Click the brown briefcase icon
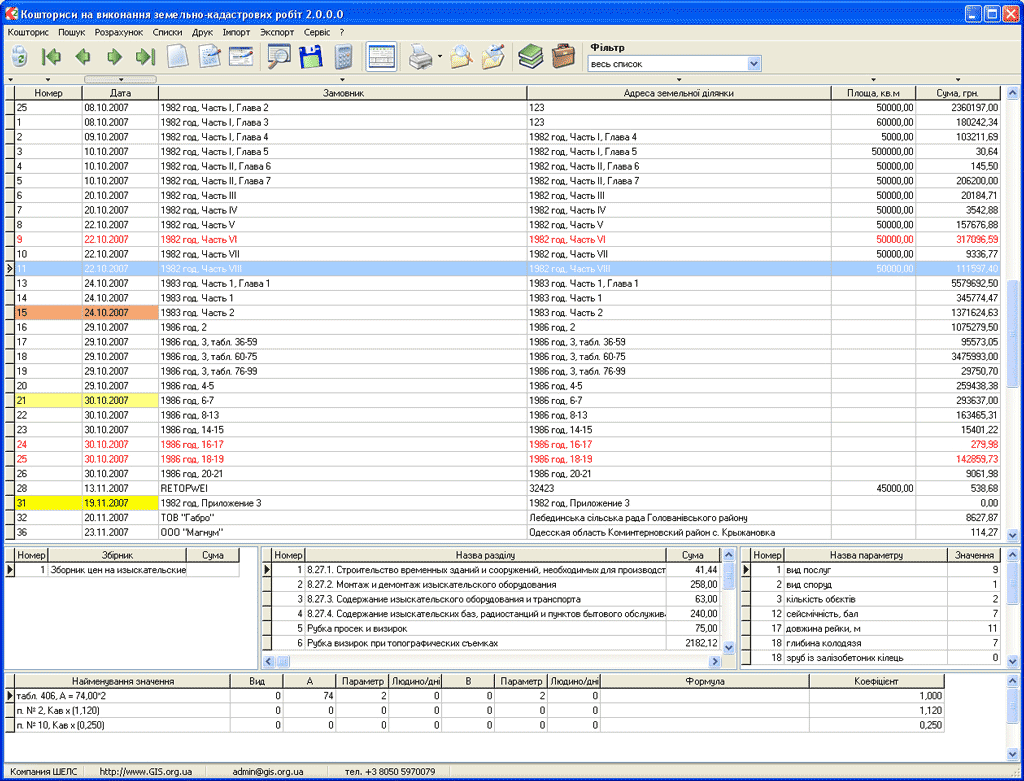The height and width of the screenshot is (781, 1024). [x=563, y=57]
